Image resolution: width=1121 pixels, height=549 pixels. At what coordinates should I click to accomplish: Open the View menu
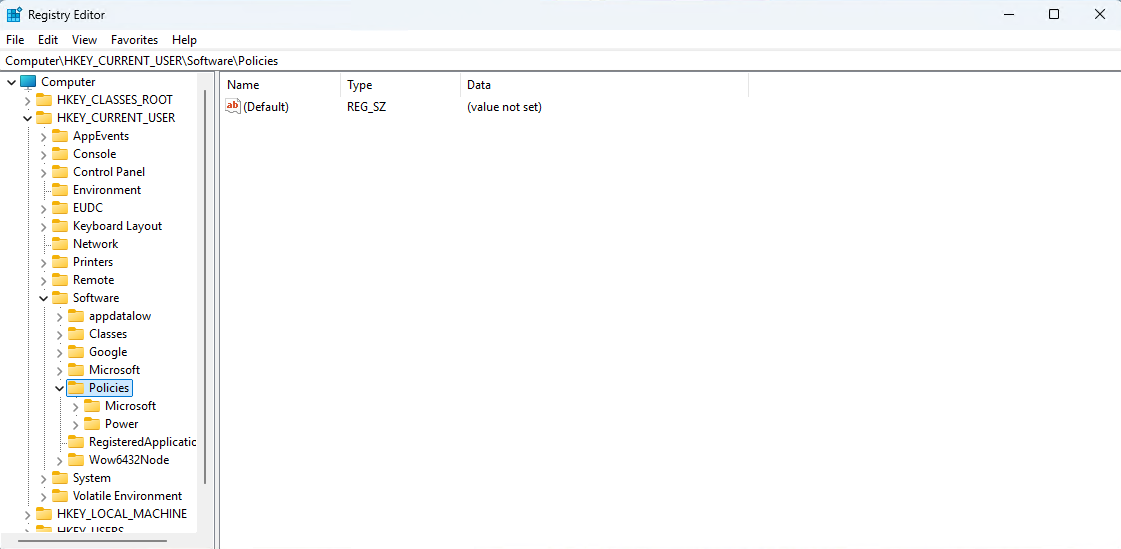[x=84, y=40]
